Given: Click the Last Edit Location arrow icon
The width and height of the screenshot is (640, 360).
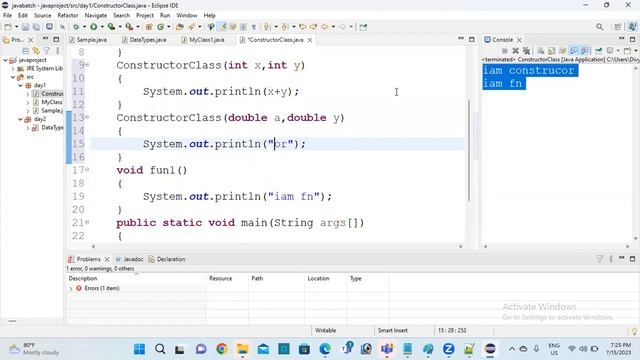Looking at the screenshot, I should [x=303, y=27].
